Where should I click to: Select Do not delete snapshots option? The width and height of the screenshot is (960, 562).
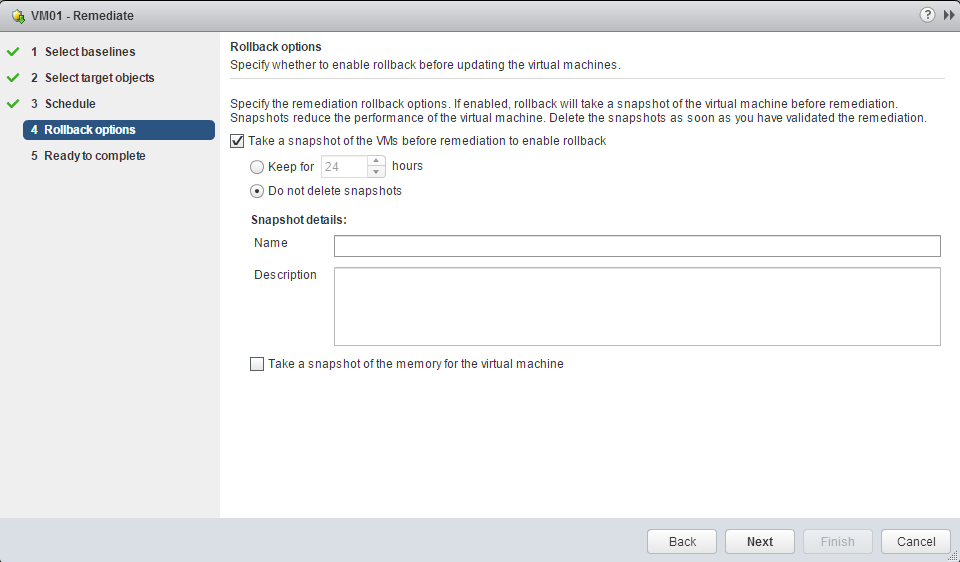257,191
